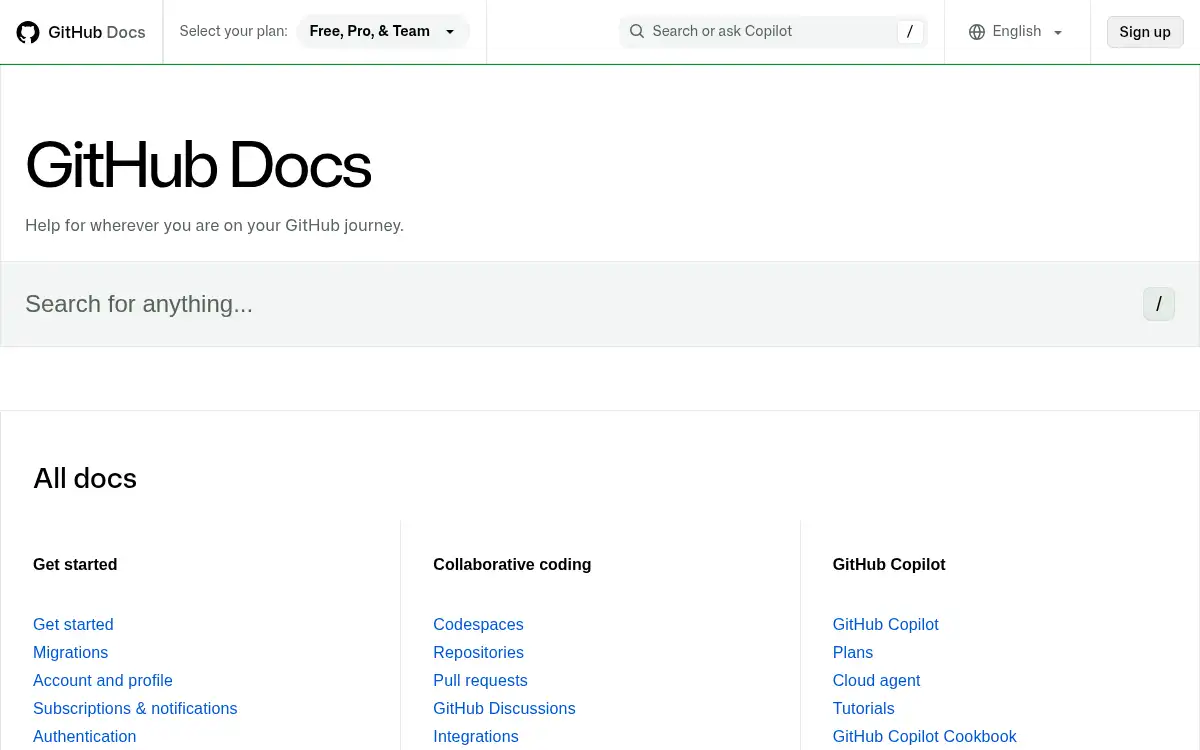Open the Tutorials link
This screenshot has width=1200, height=750.
[863, 708]
